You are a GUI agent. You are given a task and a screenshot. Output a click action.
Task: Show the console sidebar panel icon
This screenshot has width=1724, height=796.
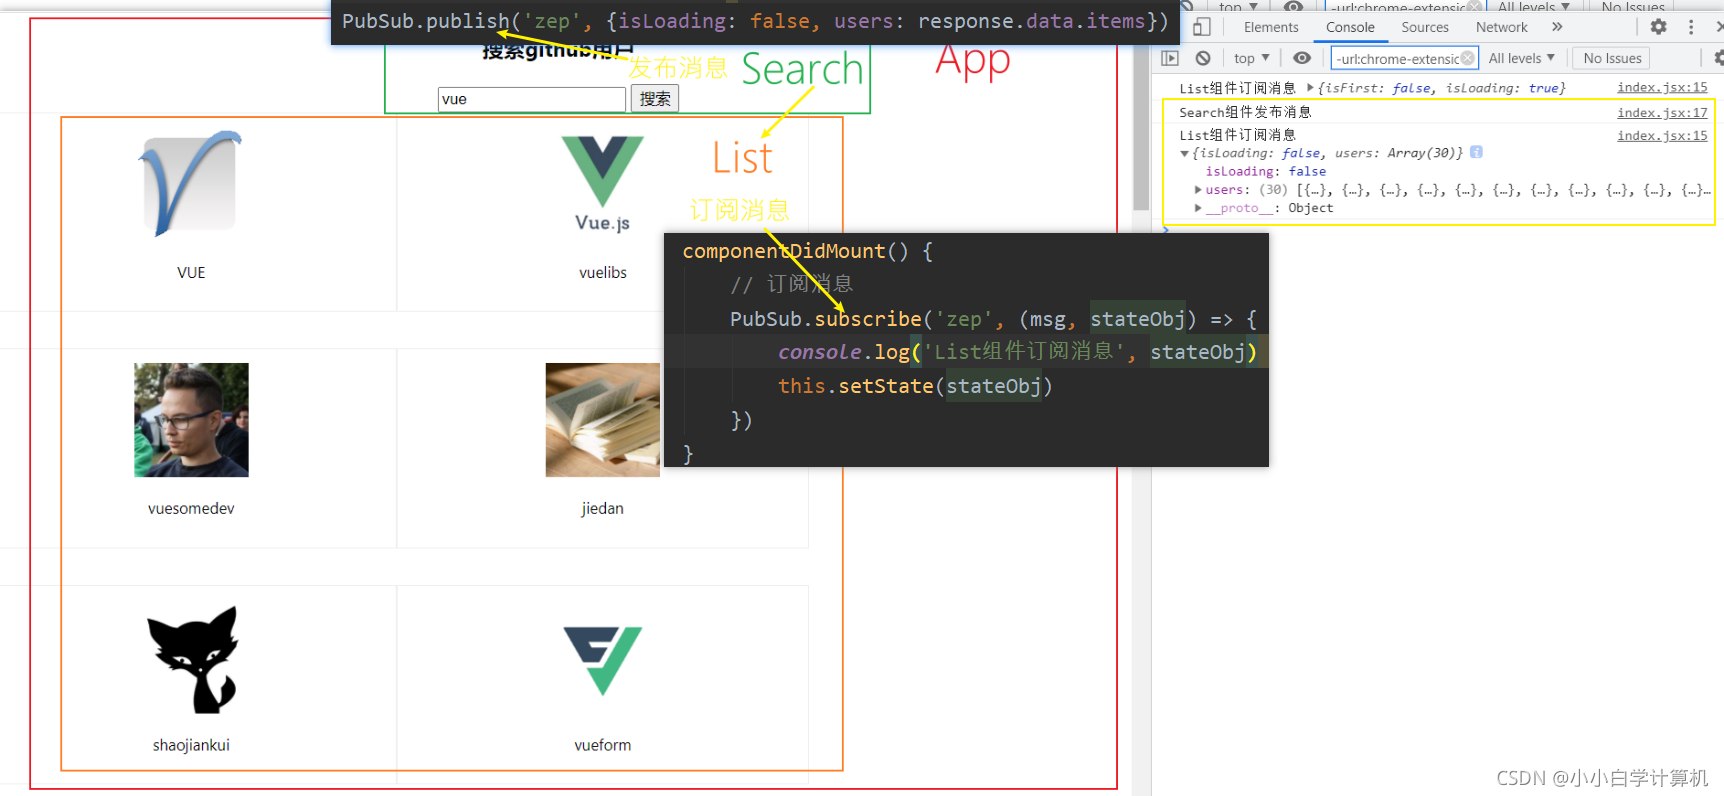point(1170,58)
